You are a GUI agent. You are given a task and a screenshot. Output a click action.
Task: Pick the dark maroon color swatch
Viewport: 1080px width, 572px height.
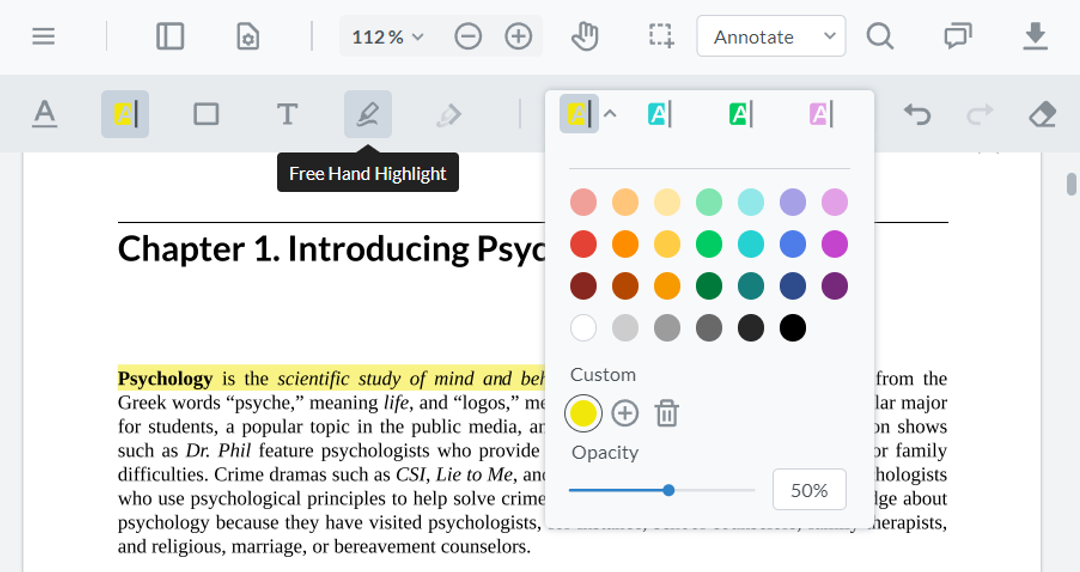[x=583, y=286]
